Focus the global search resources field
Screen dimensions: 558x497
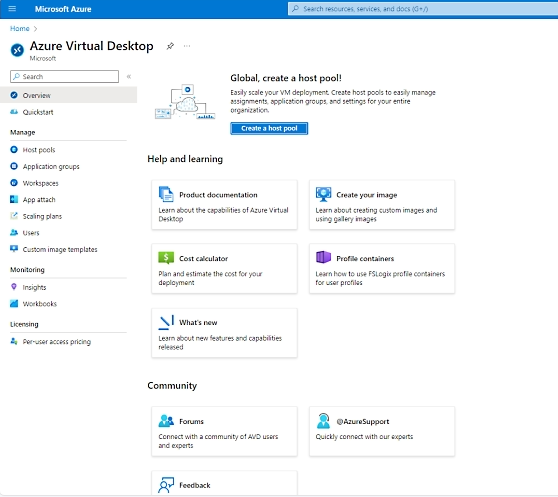423,9
